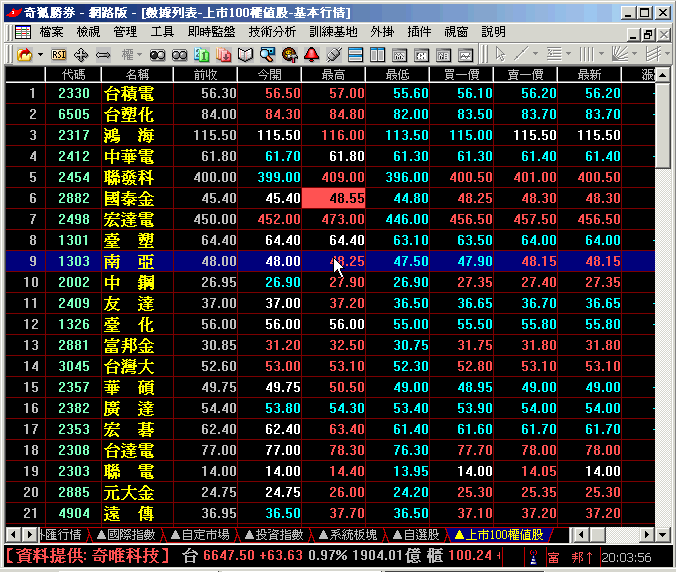Expand the channel lines tool dropdown arrow

pyautogui.click(x=667, y=54)
